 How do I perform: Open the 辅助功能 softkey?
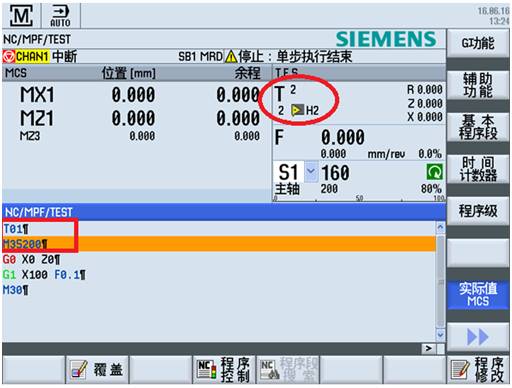478,85
